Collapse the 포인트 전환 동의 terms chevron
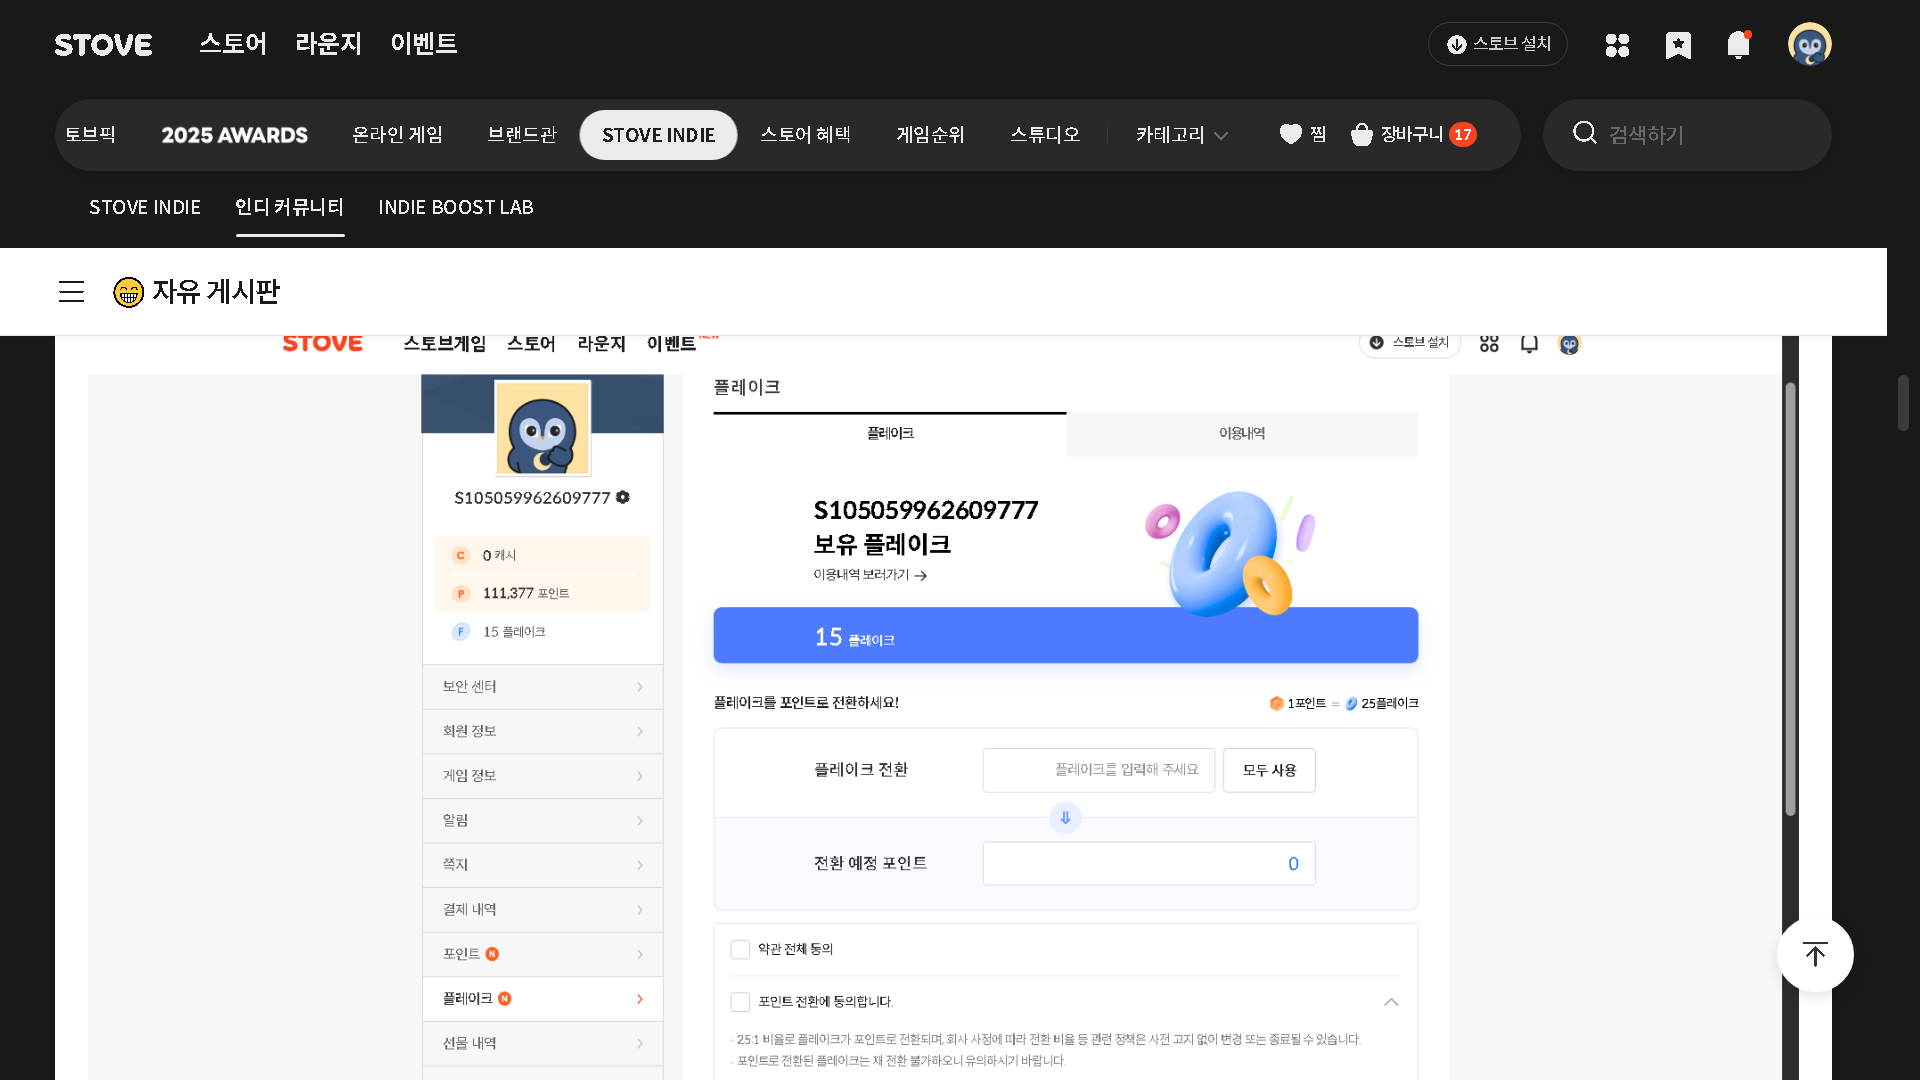This screenshot has width=1920, height=1080. pyautogui.click(x=1391, y=1001)
